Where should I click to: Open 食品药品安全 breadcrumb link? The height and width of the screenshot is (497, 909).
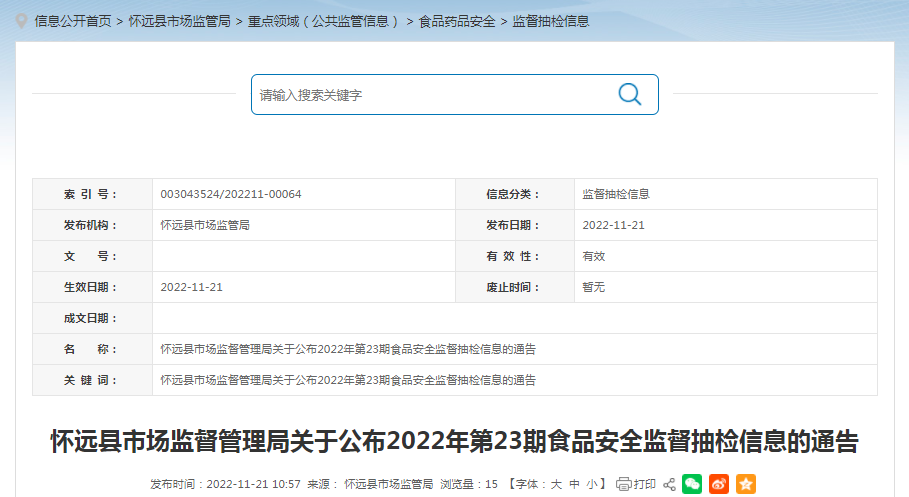457,21
